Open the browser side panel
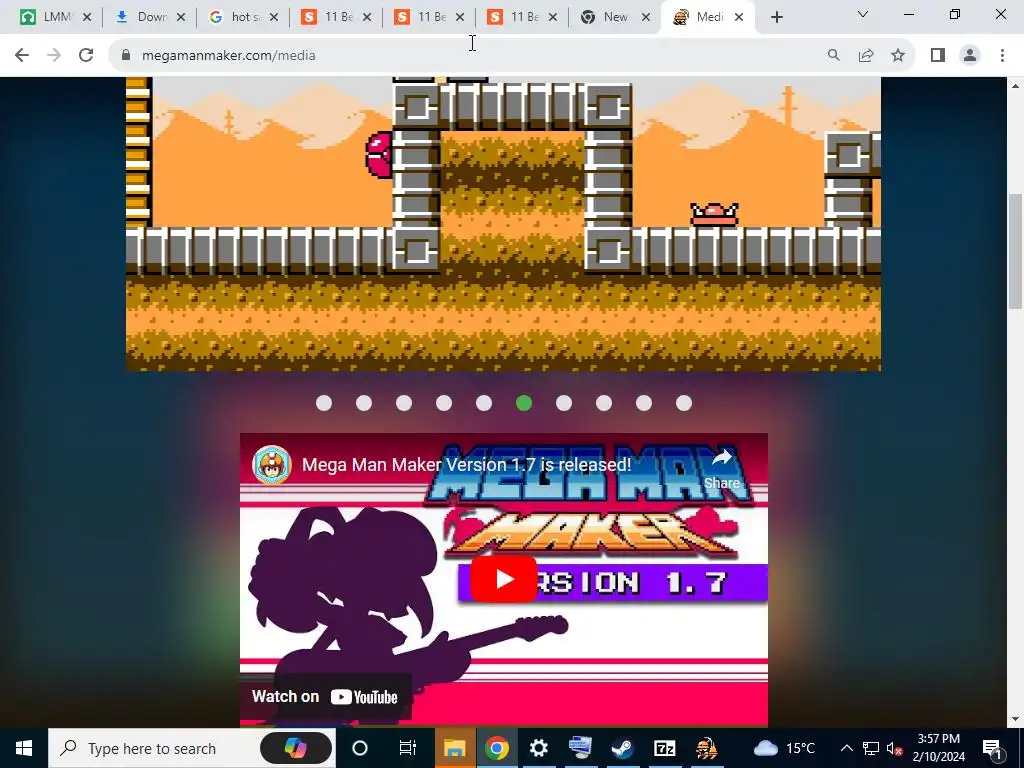This screenshot has height=768, width=1024. [x=938, y=56]
